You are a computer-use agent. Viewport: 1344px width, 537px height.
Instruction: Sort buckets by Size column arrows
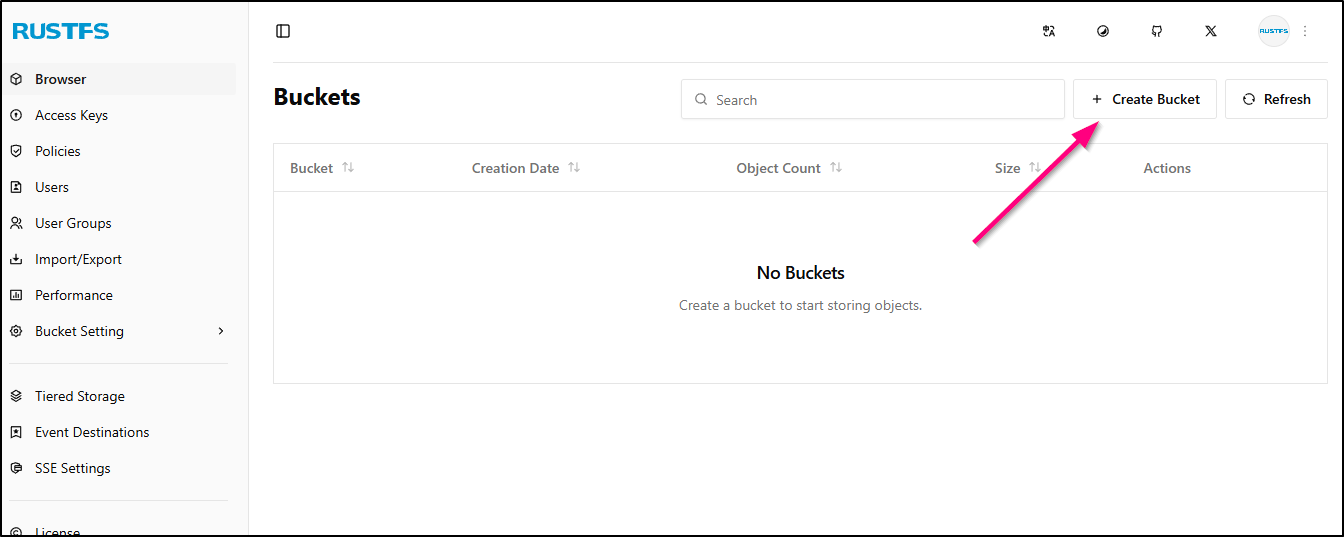coord(1035,168)
